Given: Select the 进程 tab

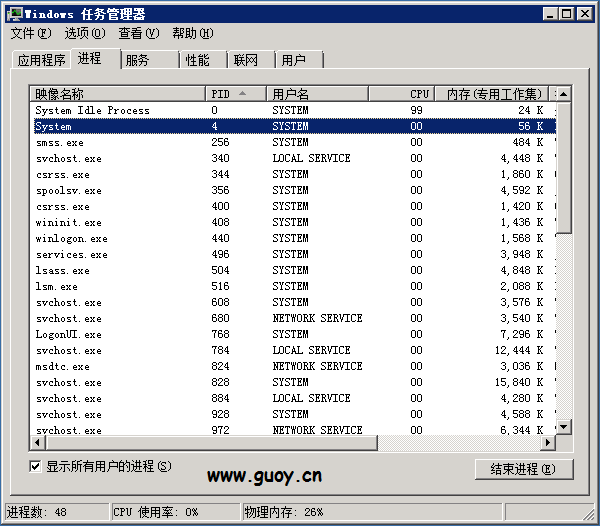Looking at the screenshot, I should pos(96,59).
